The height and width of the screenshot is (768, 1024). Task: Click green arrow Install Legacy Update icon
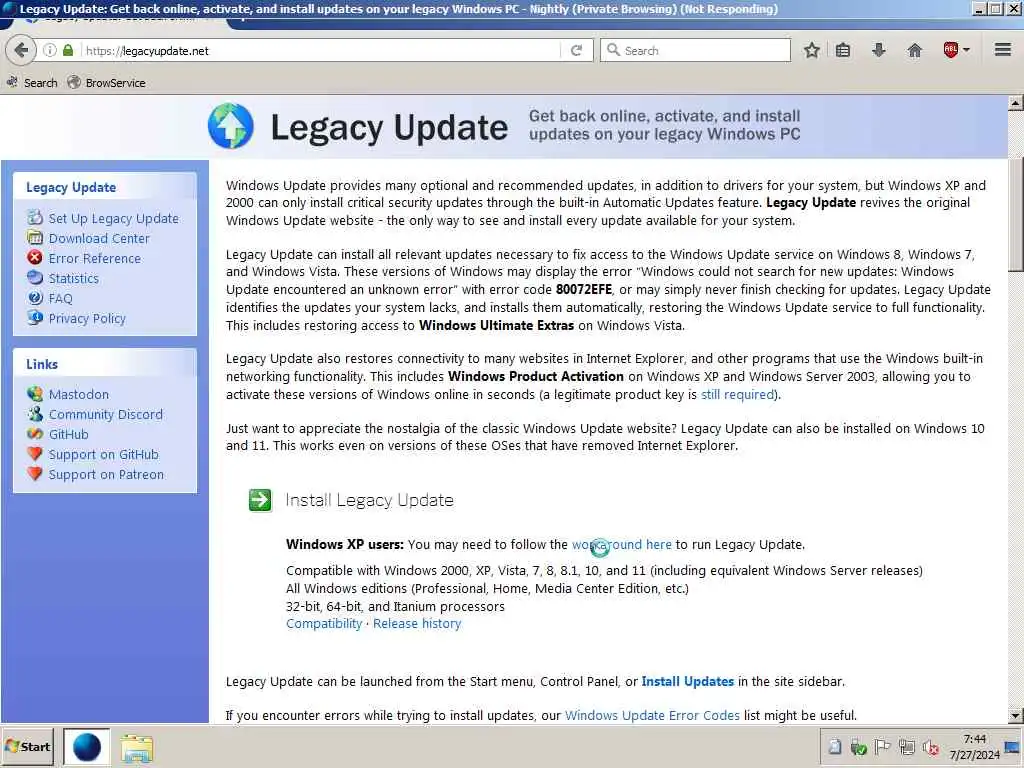point(261,500)
